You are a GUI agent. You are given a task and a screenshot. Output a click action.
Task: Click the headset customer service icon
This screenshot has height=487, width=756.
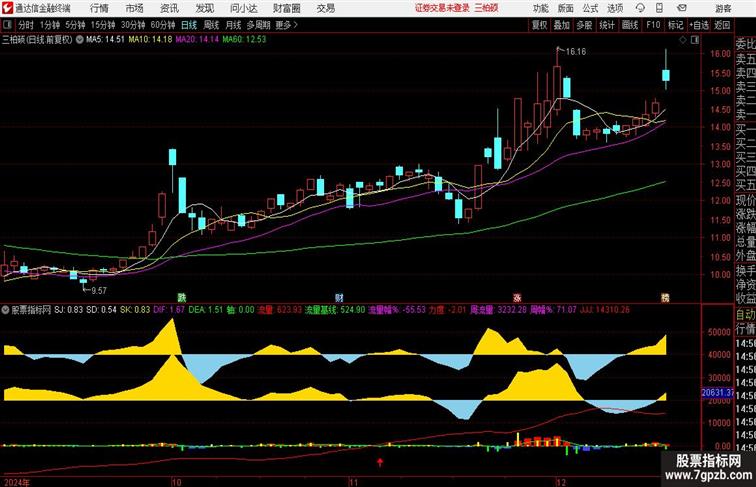[640, 8]
